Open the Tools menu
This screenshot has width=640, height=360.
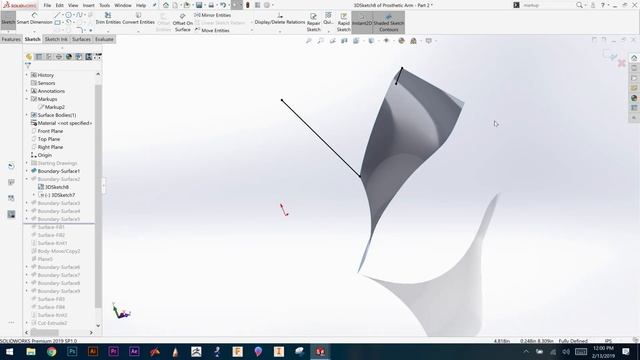[104, 5]
